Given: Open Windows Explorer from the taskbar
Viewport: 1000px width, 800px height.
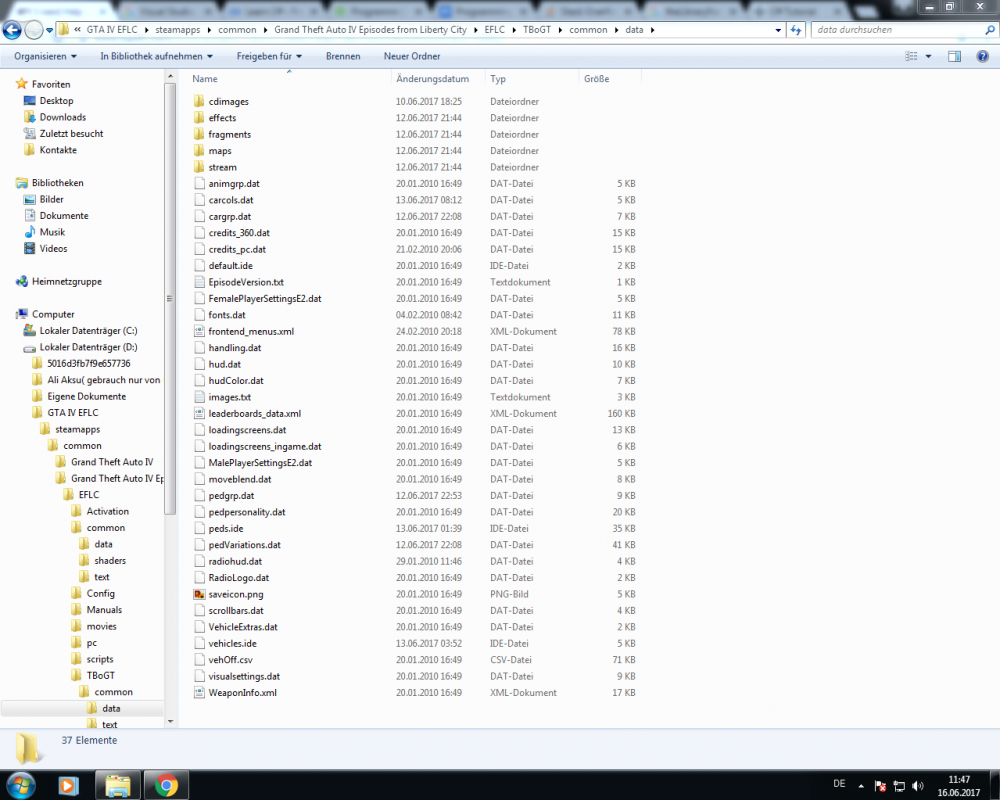Looking at the screenshot, I should 117,786.
